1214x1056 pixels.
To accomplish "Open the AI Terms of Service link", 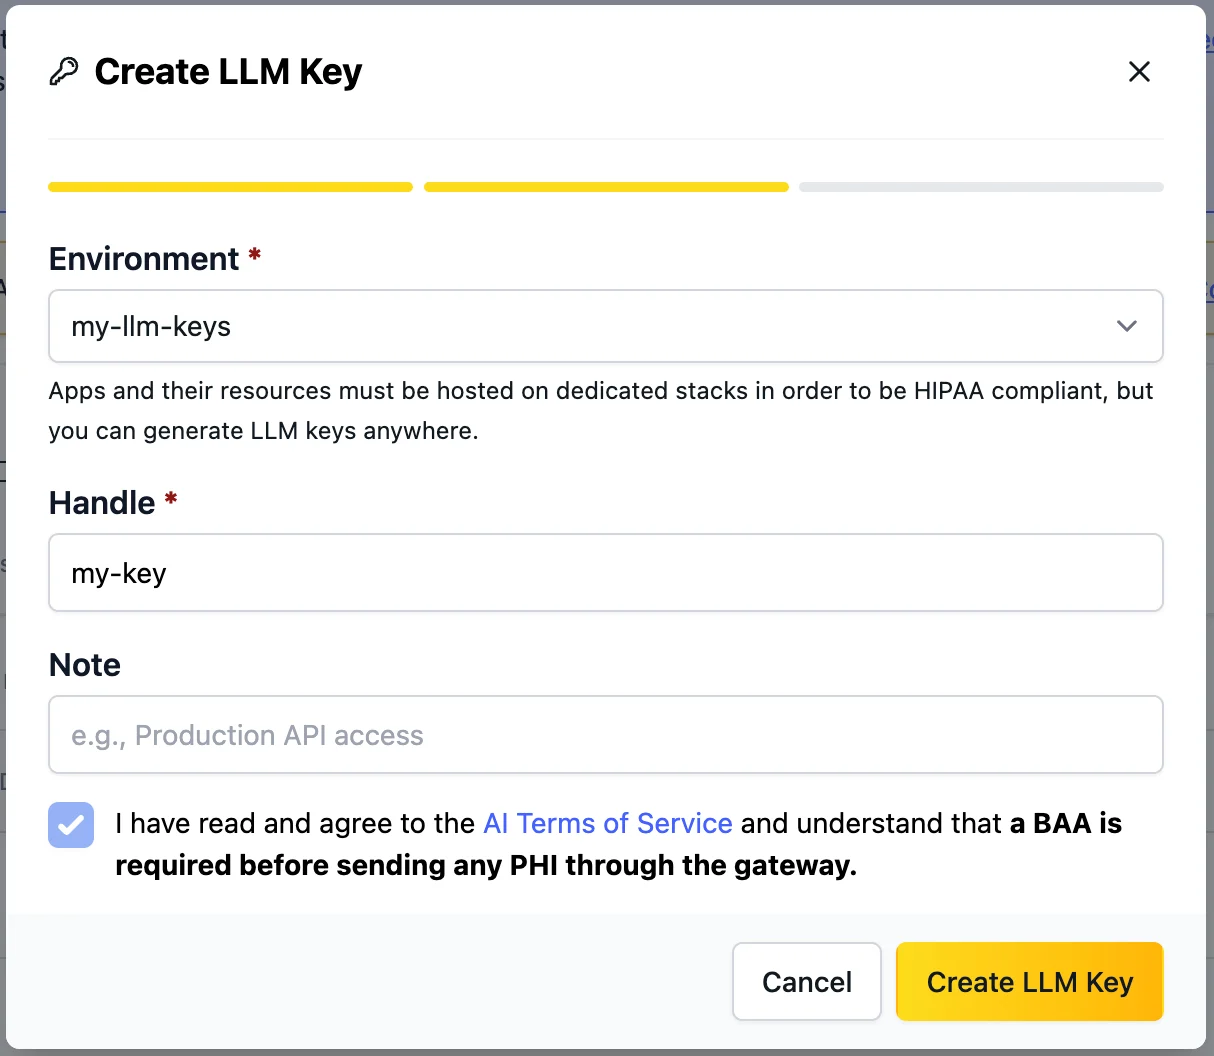I will point(608,823).
